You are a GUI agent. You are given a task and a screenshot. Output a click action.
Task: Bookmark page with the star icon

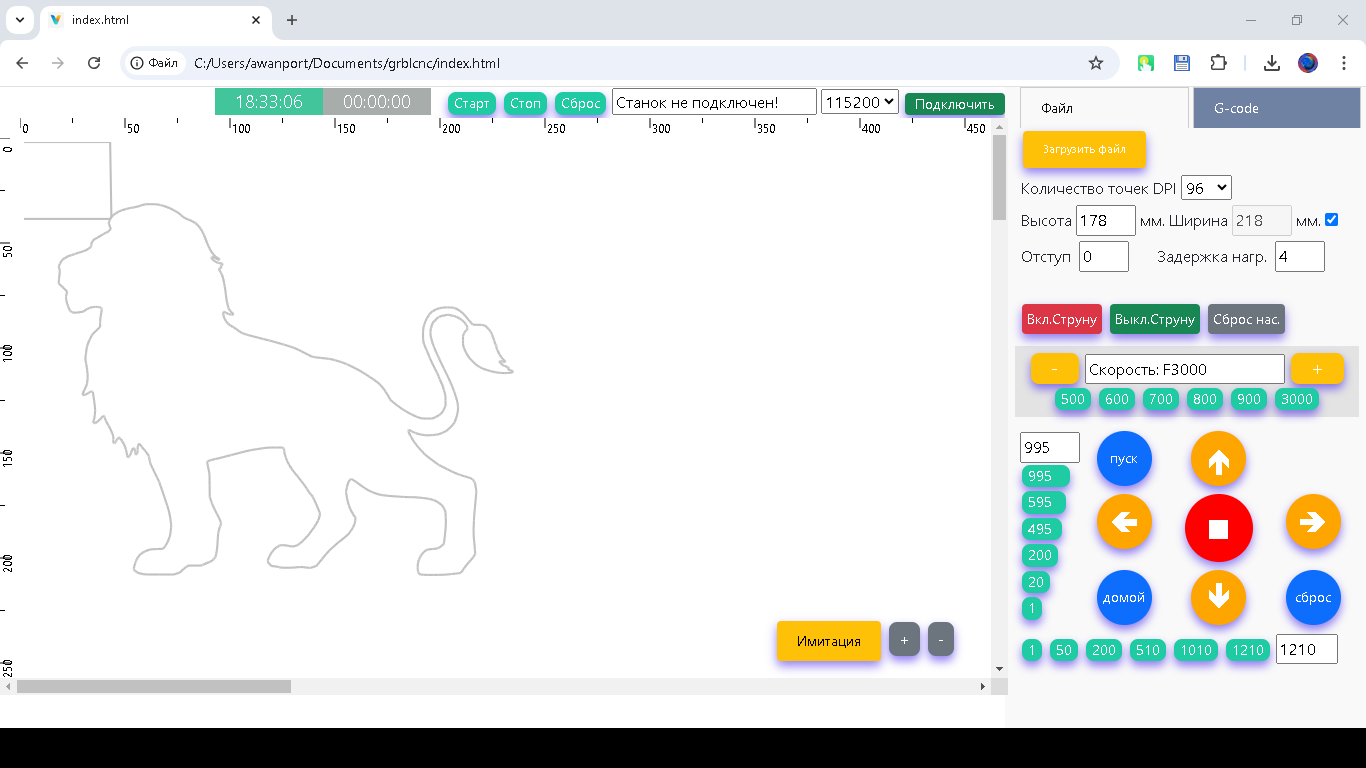[x=1096, y=63]
